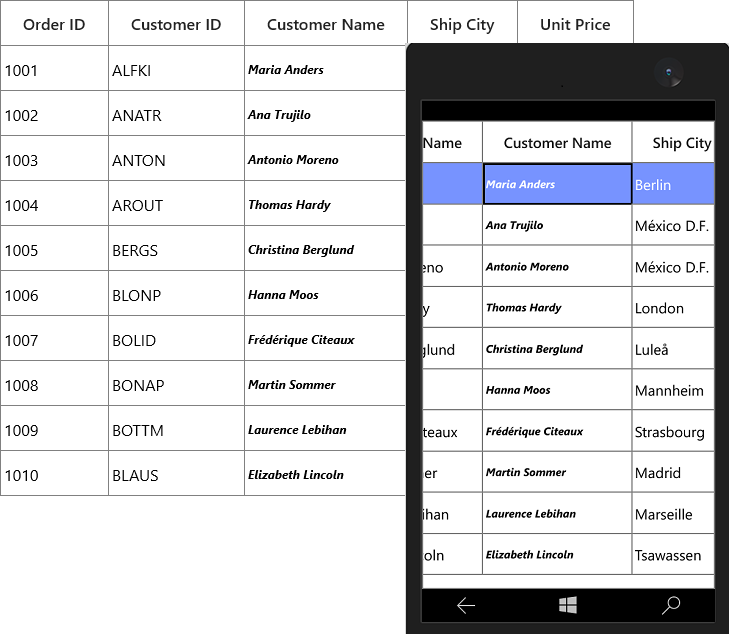Select order 1004 cell
This screenshot has height=634, width=729.
coord(54,204)
